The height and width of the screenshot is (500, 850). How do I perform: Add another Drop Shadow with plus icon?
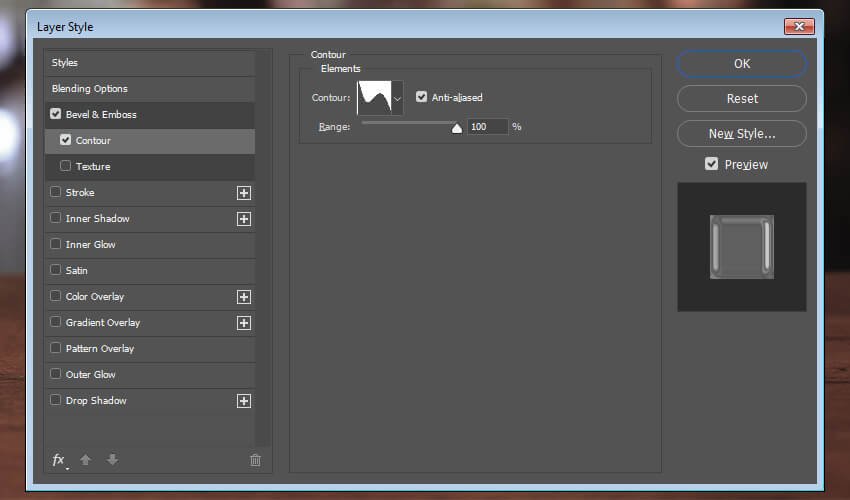[244, 401]
